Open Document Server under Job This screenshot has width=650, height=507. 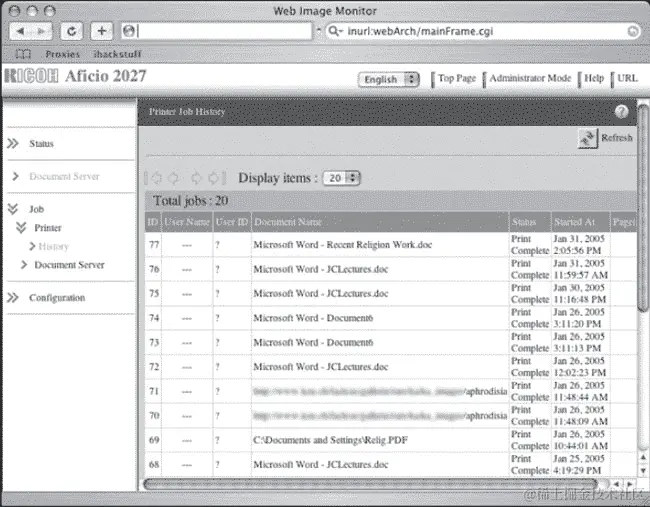tap(69, 265)
